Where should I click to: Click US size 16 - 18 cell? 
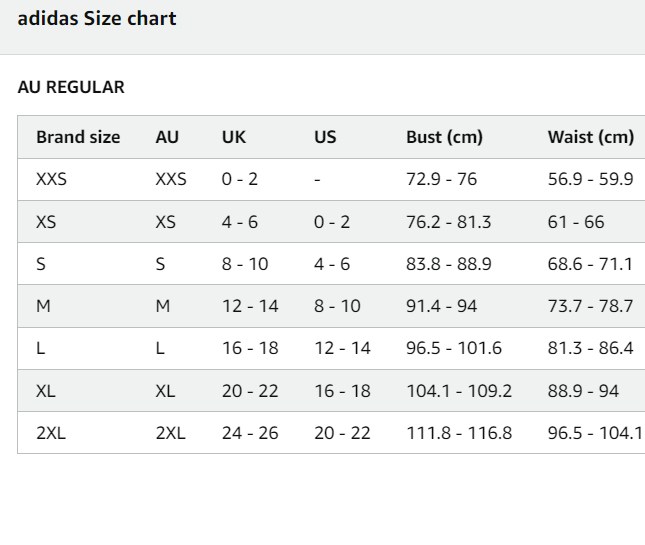pyautogui.click(x=342, y=391)
